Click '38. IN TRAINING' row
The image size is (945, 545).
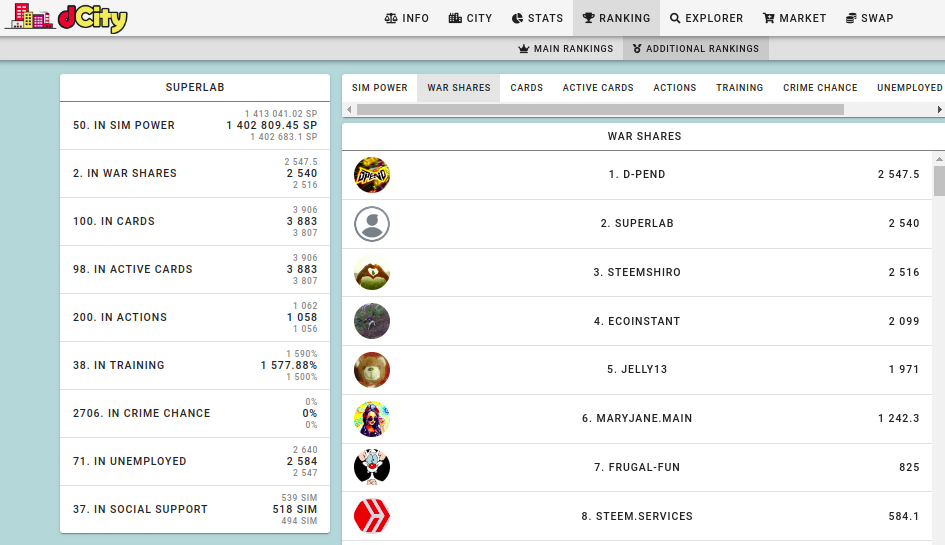[x=195, y=365]
